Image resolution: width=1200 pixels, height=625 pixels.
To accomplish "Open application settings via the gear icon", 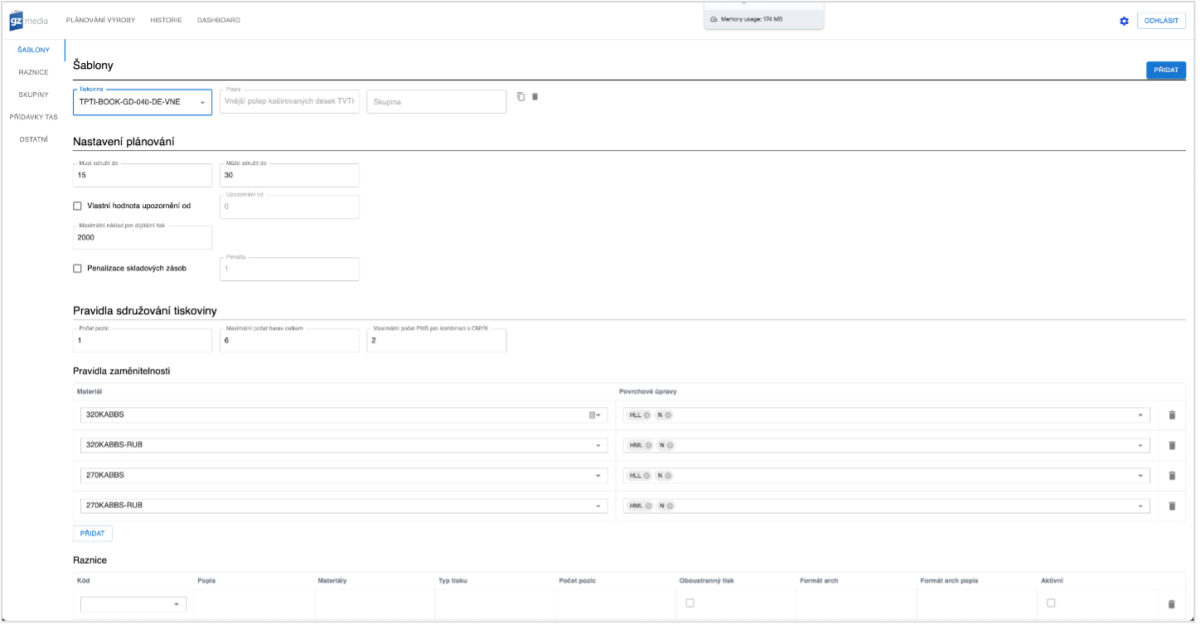I will point(1126,18).
